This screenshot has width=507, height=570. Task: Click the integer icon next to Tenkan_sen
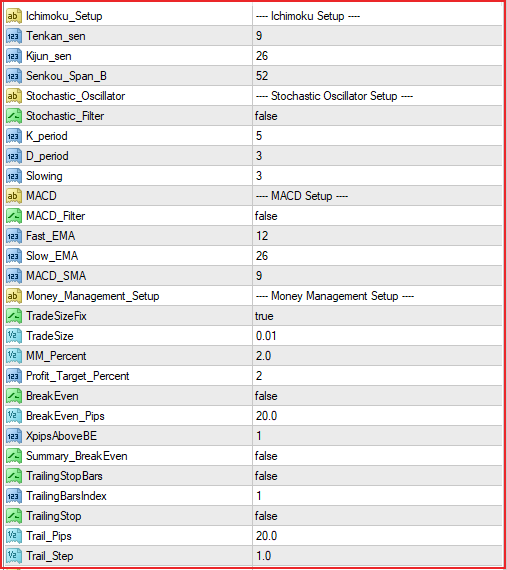point(14,36)
